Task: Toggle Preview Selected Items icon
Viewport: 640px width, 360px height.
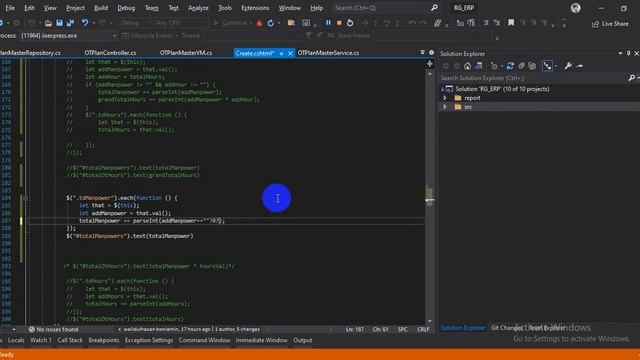Action: click(580, 66)
